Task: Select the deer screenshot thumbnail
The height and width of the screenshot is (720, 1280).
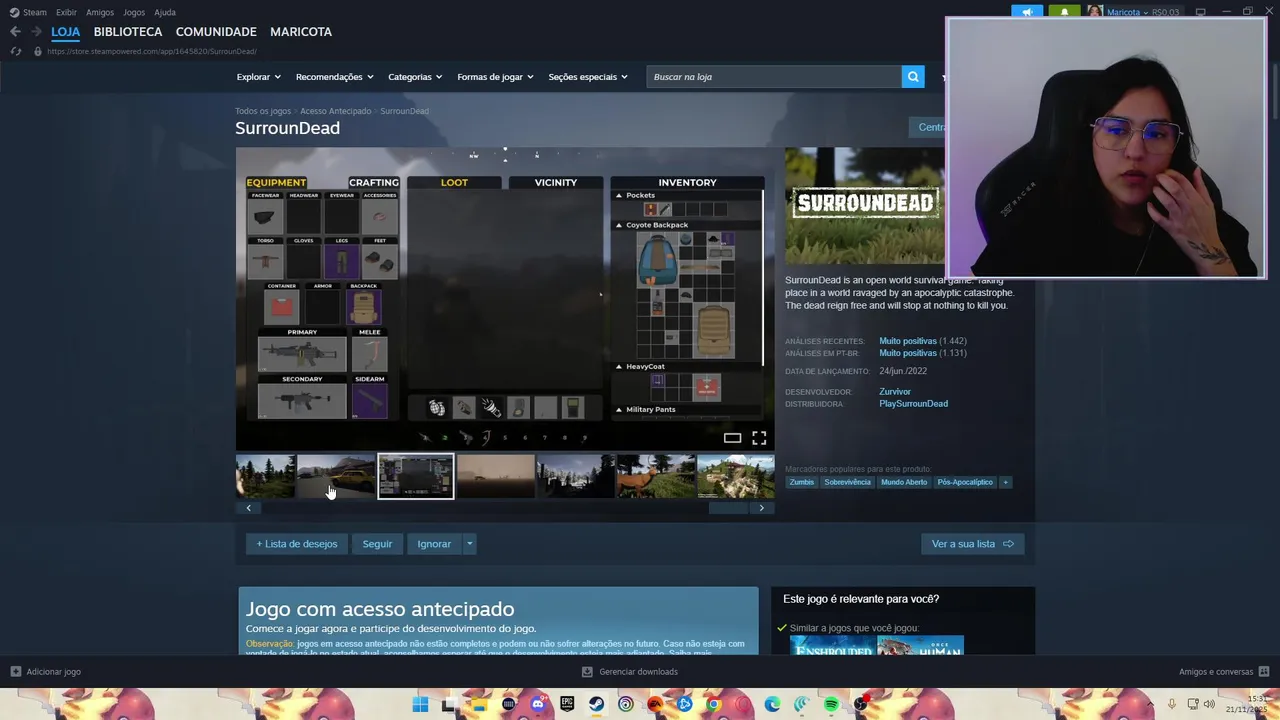Action: pyautogui.click(x=656, y=476)
